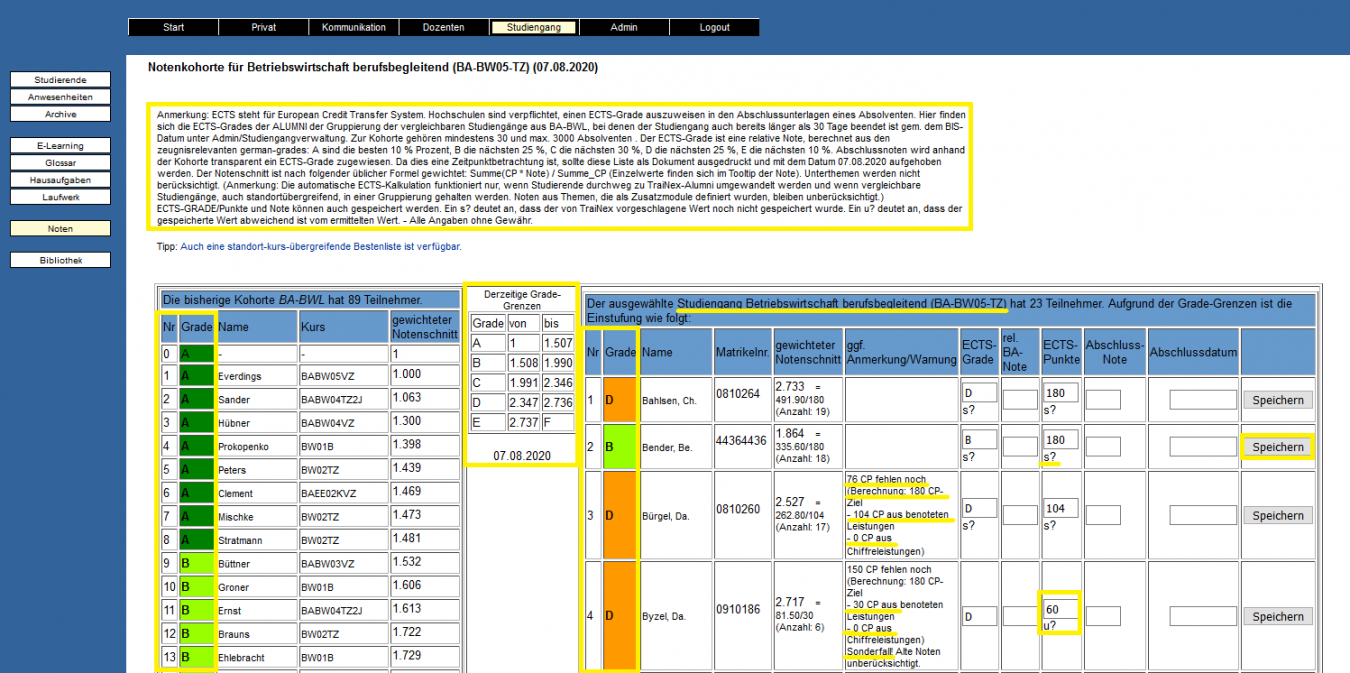The width and height of the screenshot is (1350, 673).
Task: Open the Anwesenheiten sidebar page
Action: 60,96
